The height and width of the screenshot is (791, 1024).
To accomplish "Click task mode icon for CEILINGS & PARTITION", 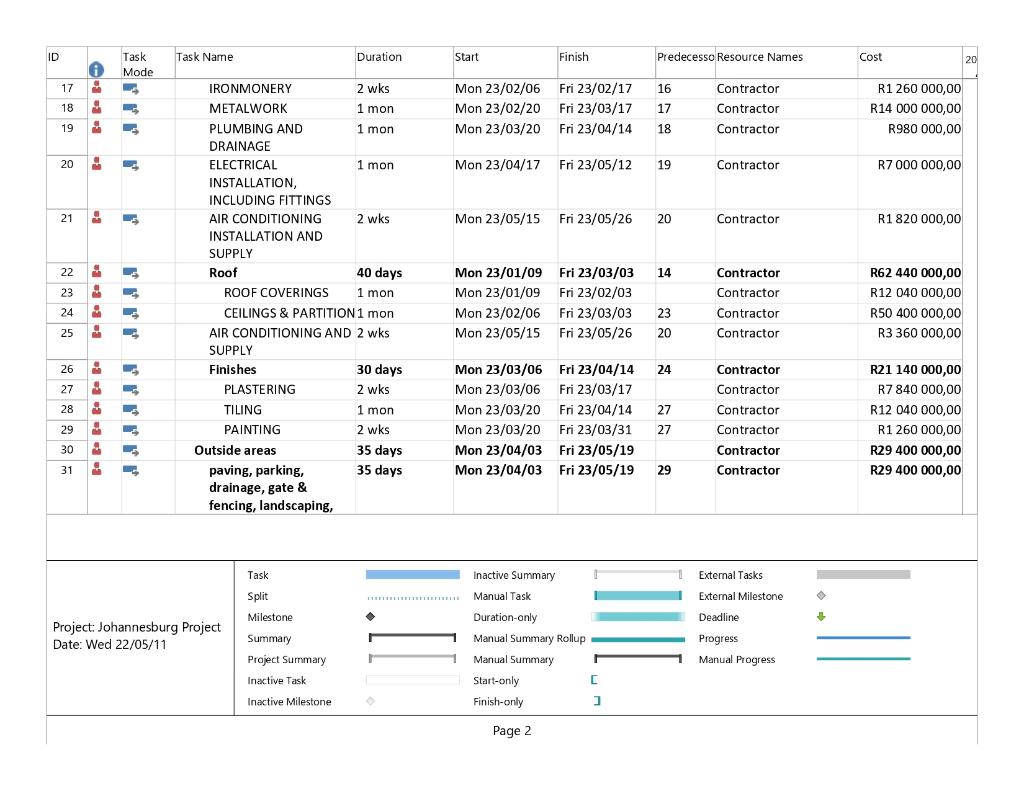I will click(131, 313).
